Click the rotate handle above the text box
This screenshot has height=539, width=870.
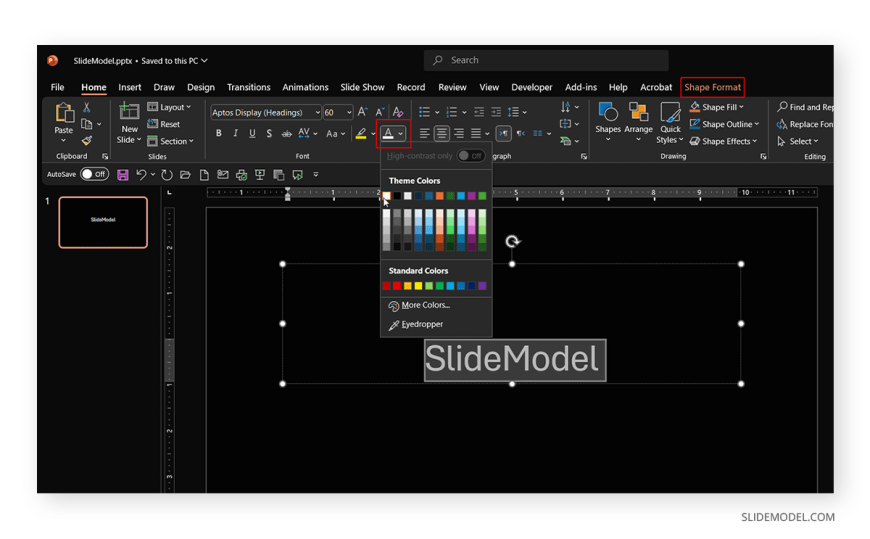[x=513, y=241]
